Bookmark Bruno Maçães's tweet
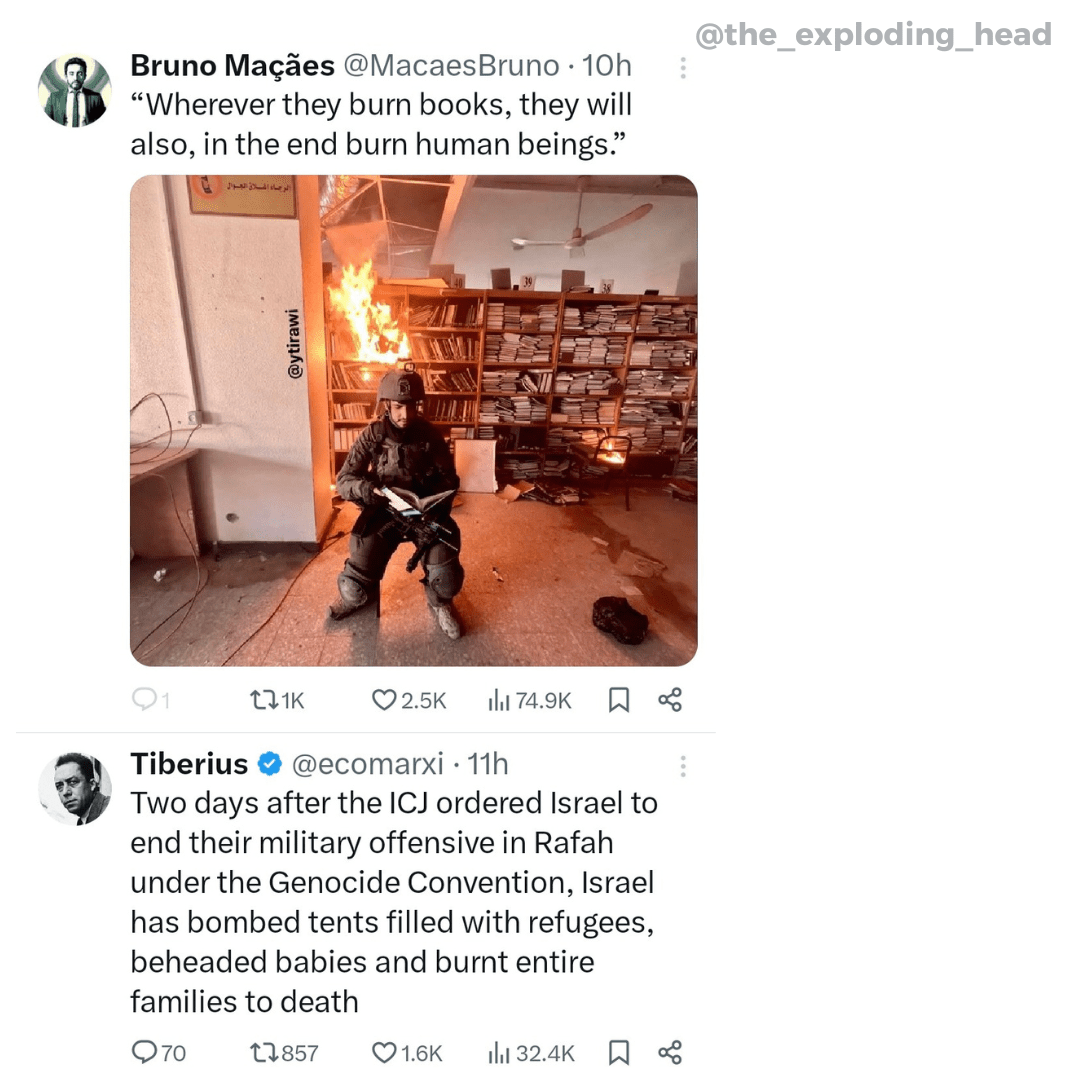This screenshot has width=1080, height=1080. (619, 701)
